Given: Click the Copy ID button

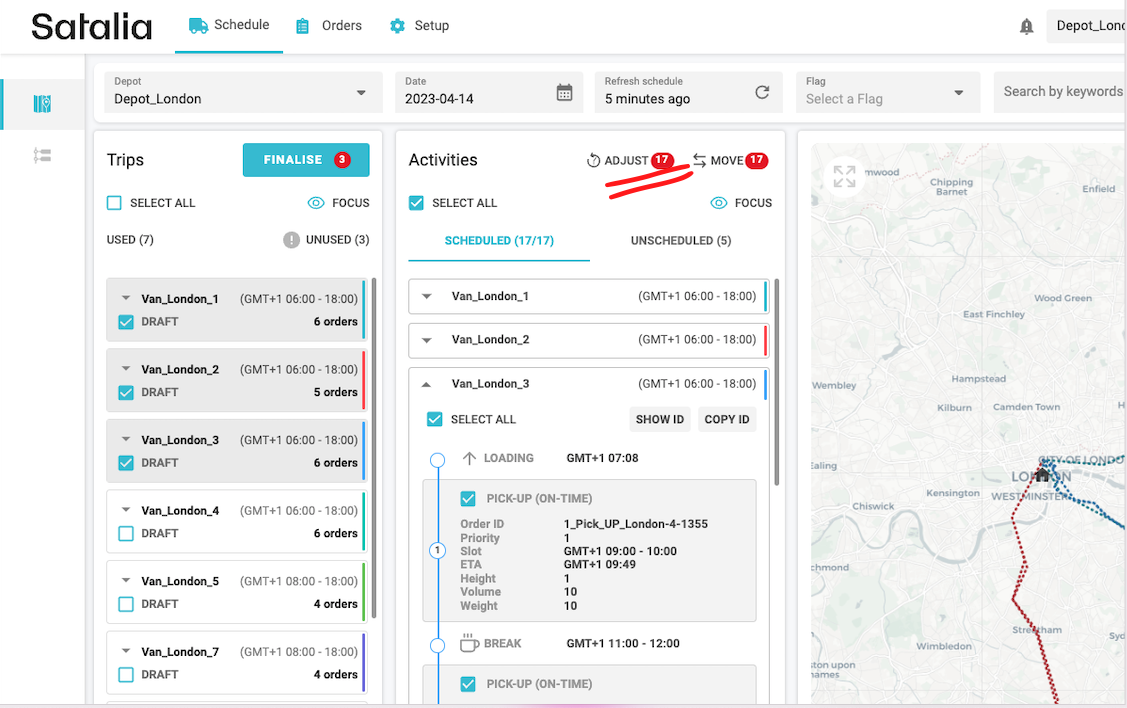Looking at the screenshot, I should (x=726, y=419).
